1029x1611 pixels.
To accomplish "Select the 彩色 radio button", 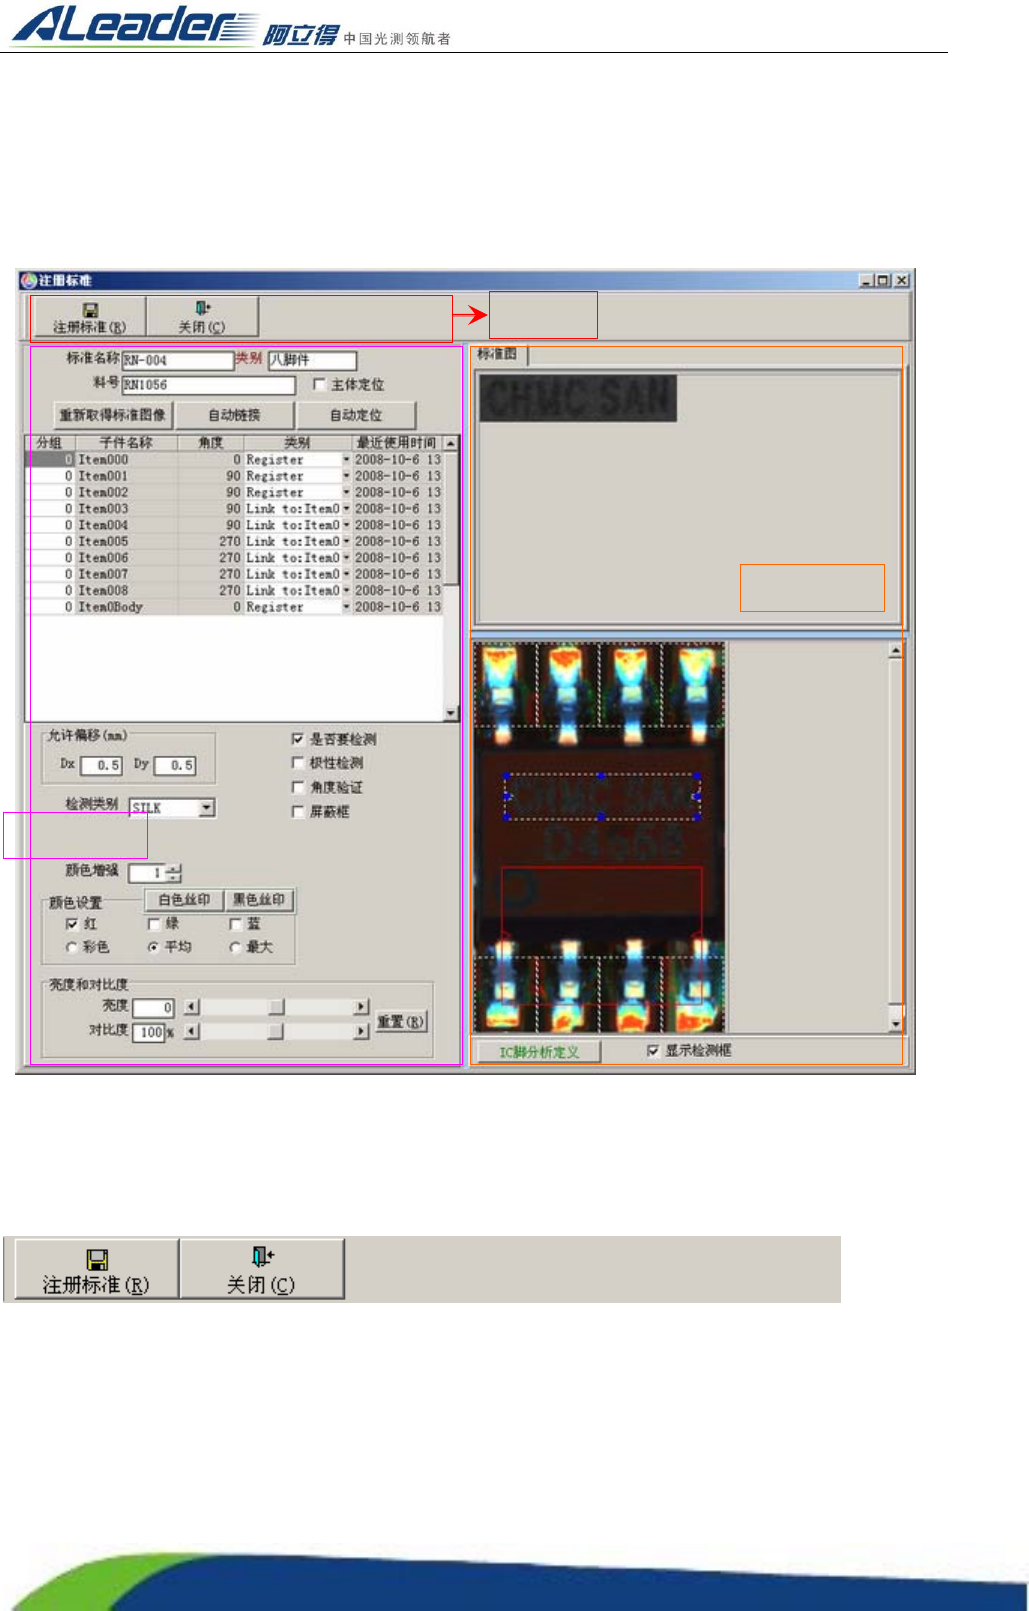I will coord(72,947).
